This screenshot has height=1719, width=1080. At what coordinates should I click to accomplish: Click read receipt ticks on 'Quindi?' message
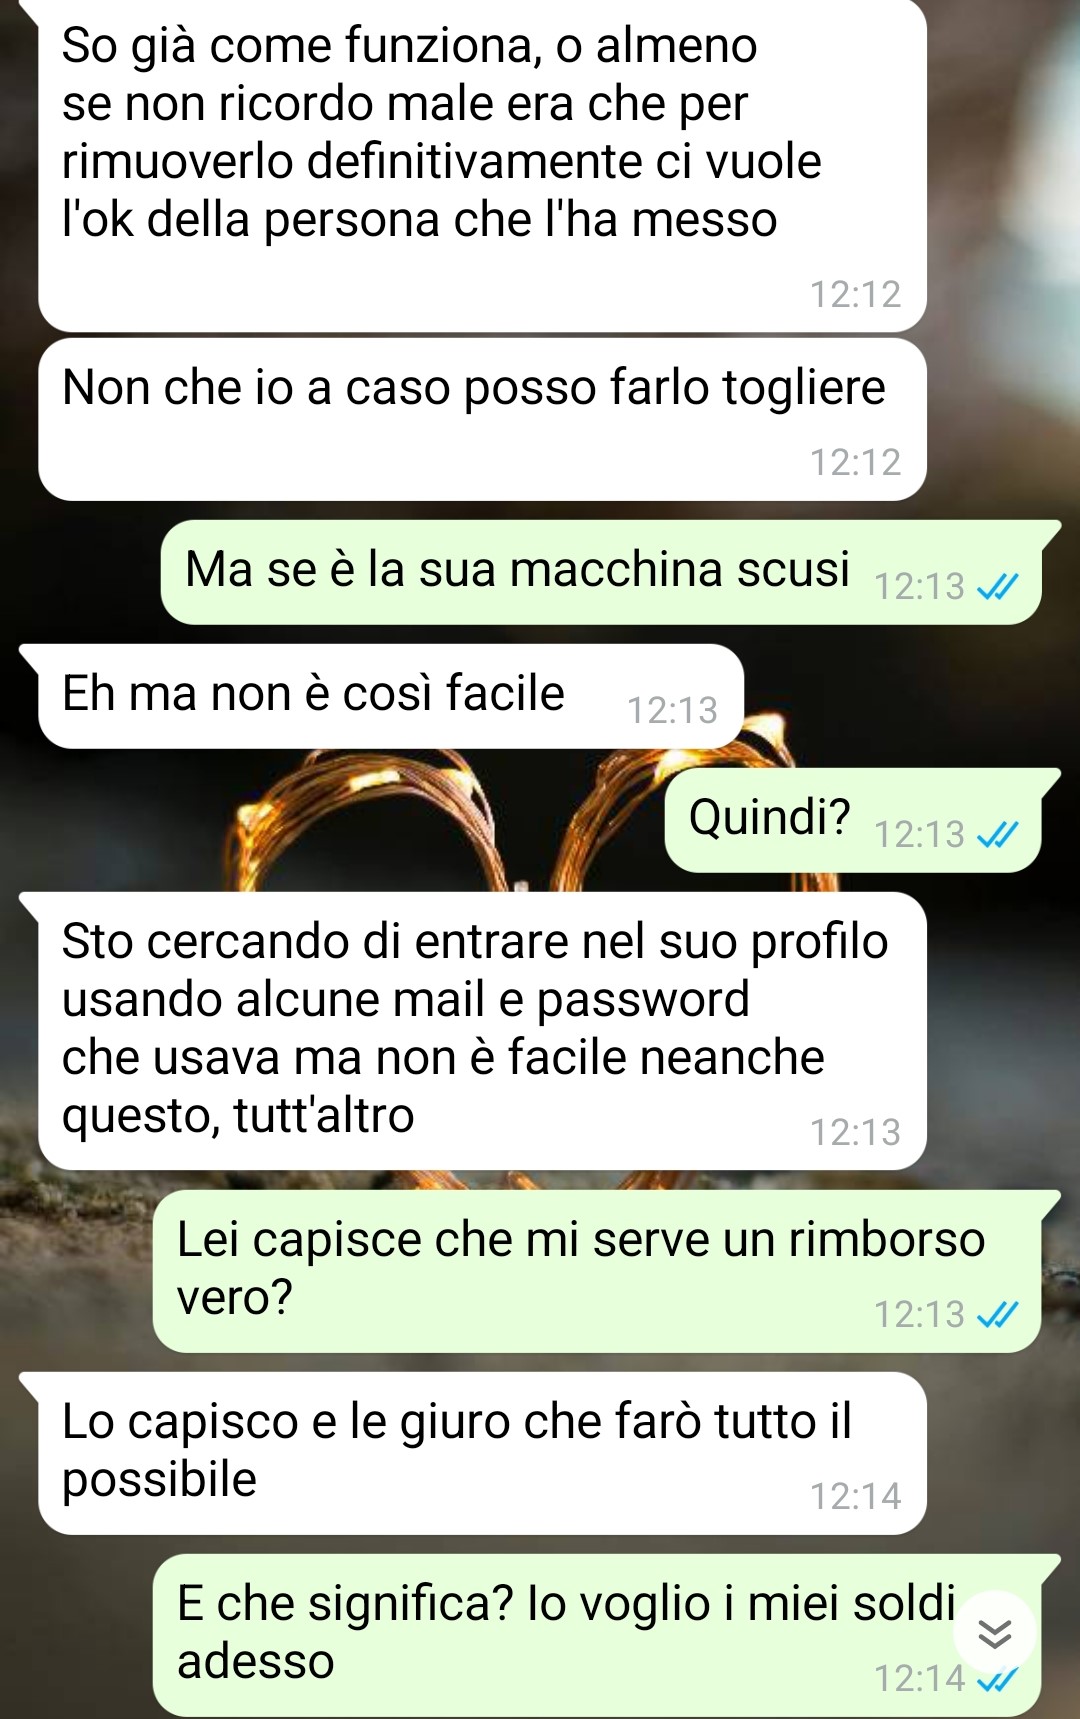point(997,834)
